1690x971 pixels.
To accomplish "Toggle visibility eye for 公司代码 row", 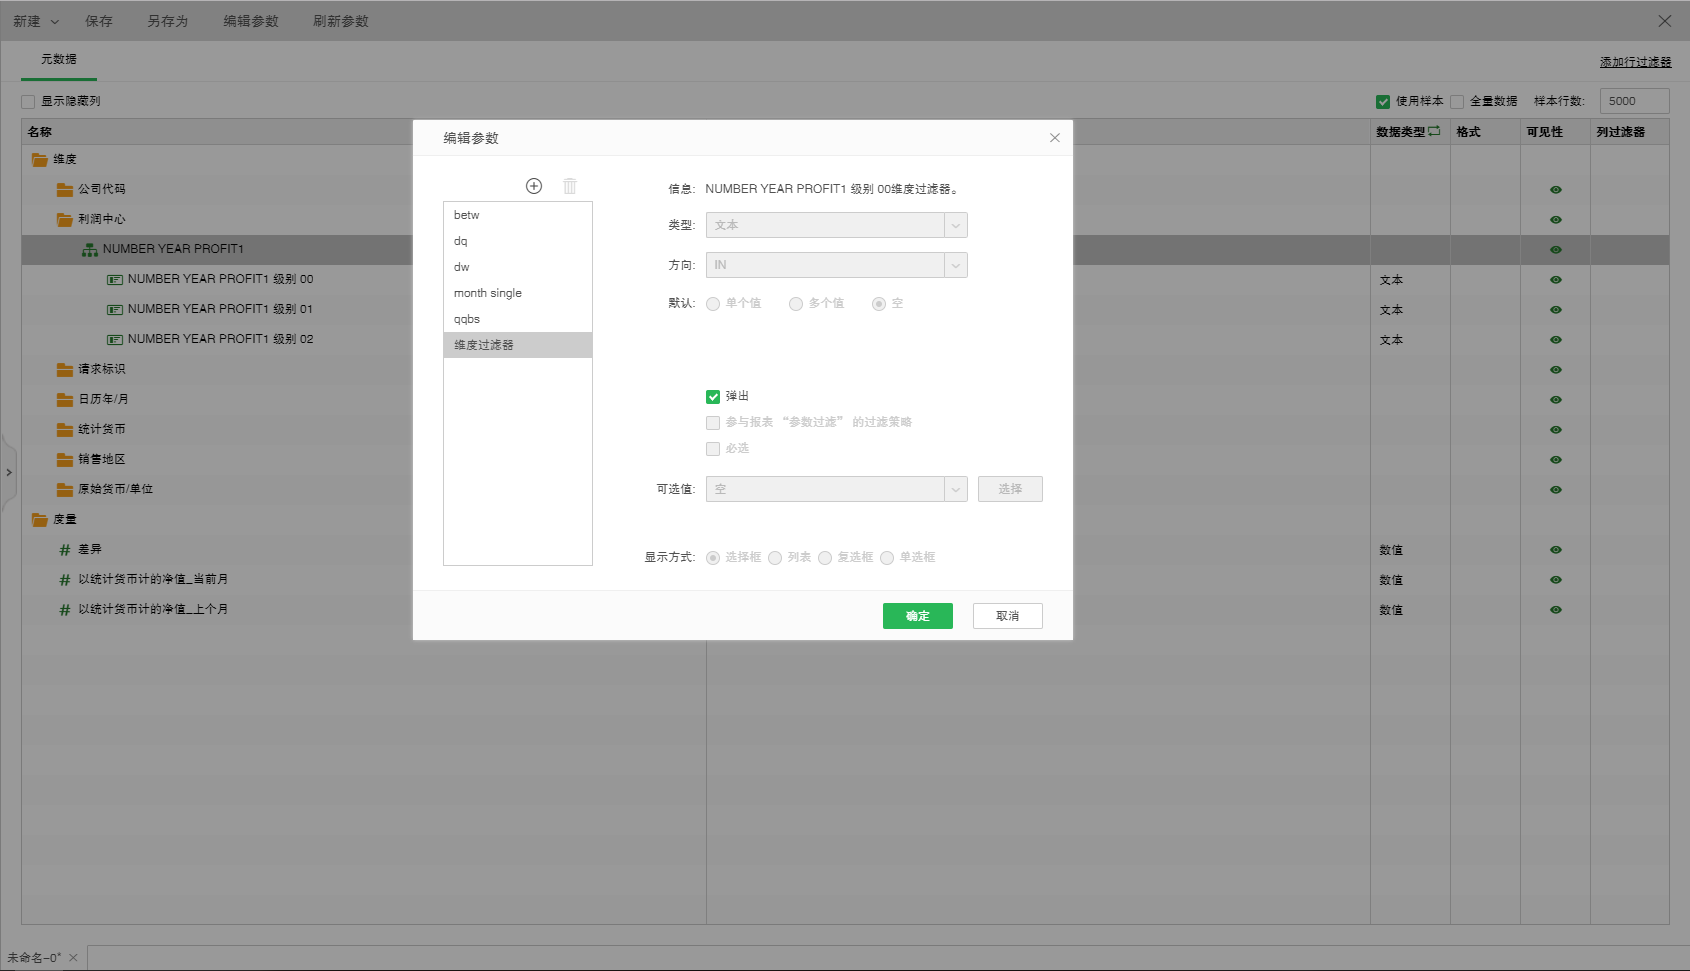I will tap(1555, 190).
